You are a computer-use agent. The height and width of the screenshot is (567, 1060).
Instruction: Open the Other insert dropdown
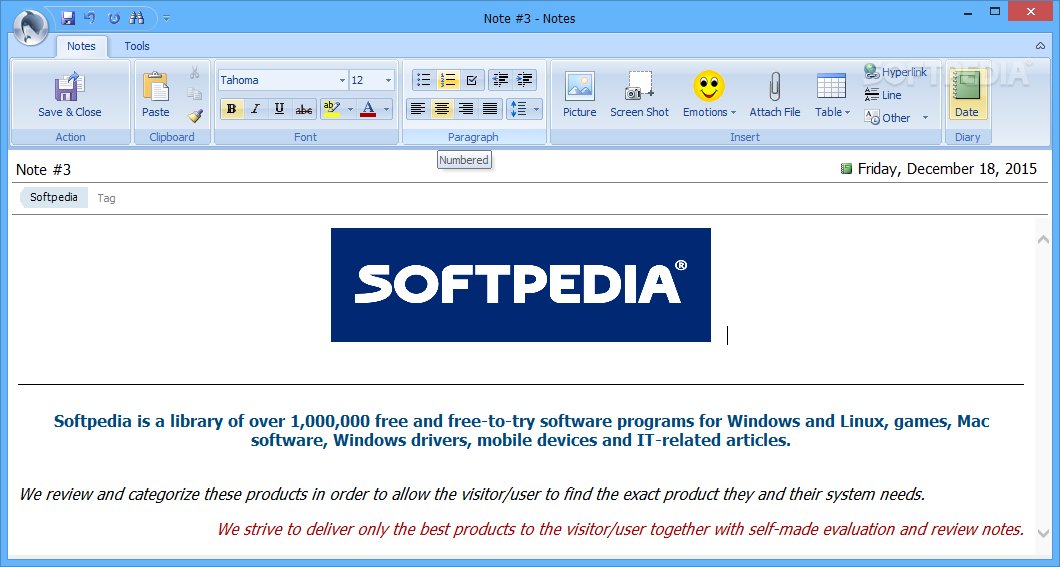tap(896, 118)
